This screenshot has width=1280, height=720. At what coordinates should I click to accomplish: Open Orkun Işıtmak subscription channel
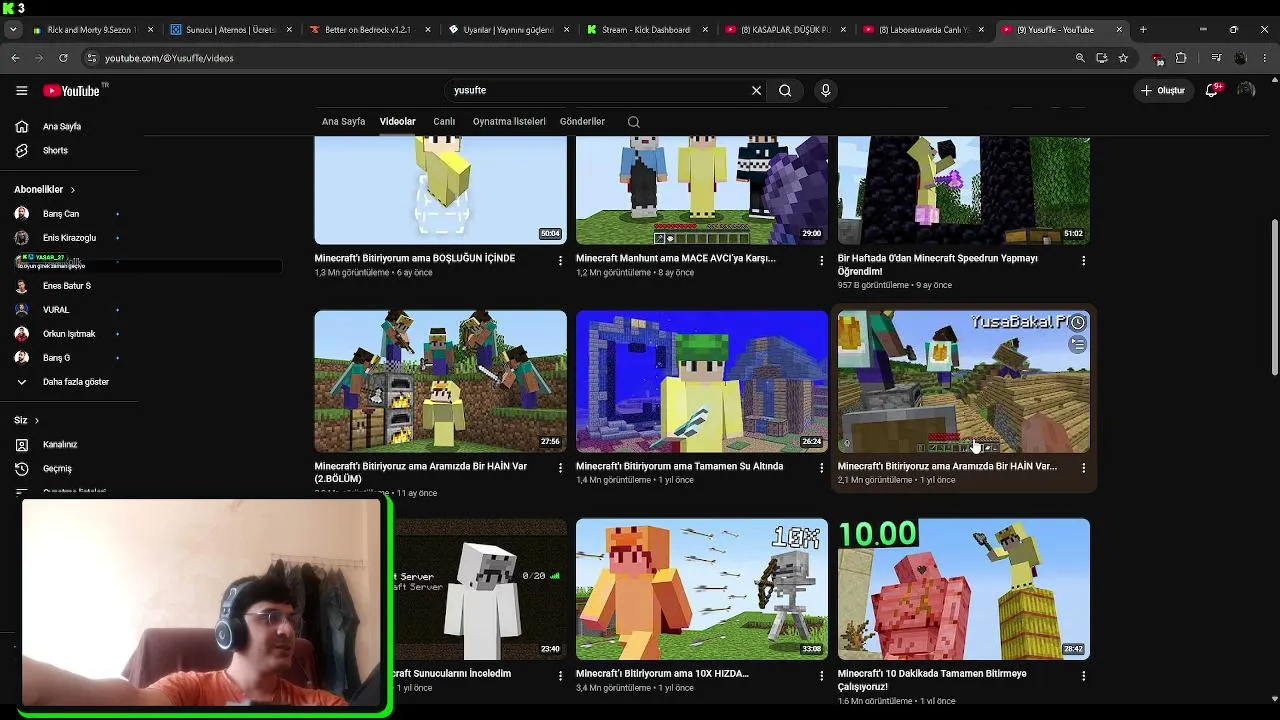[69, 334]
